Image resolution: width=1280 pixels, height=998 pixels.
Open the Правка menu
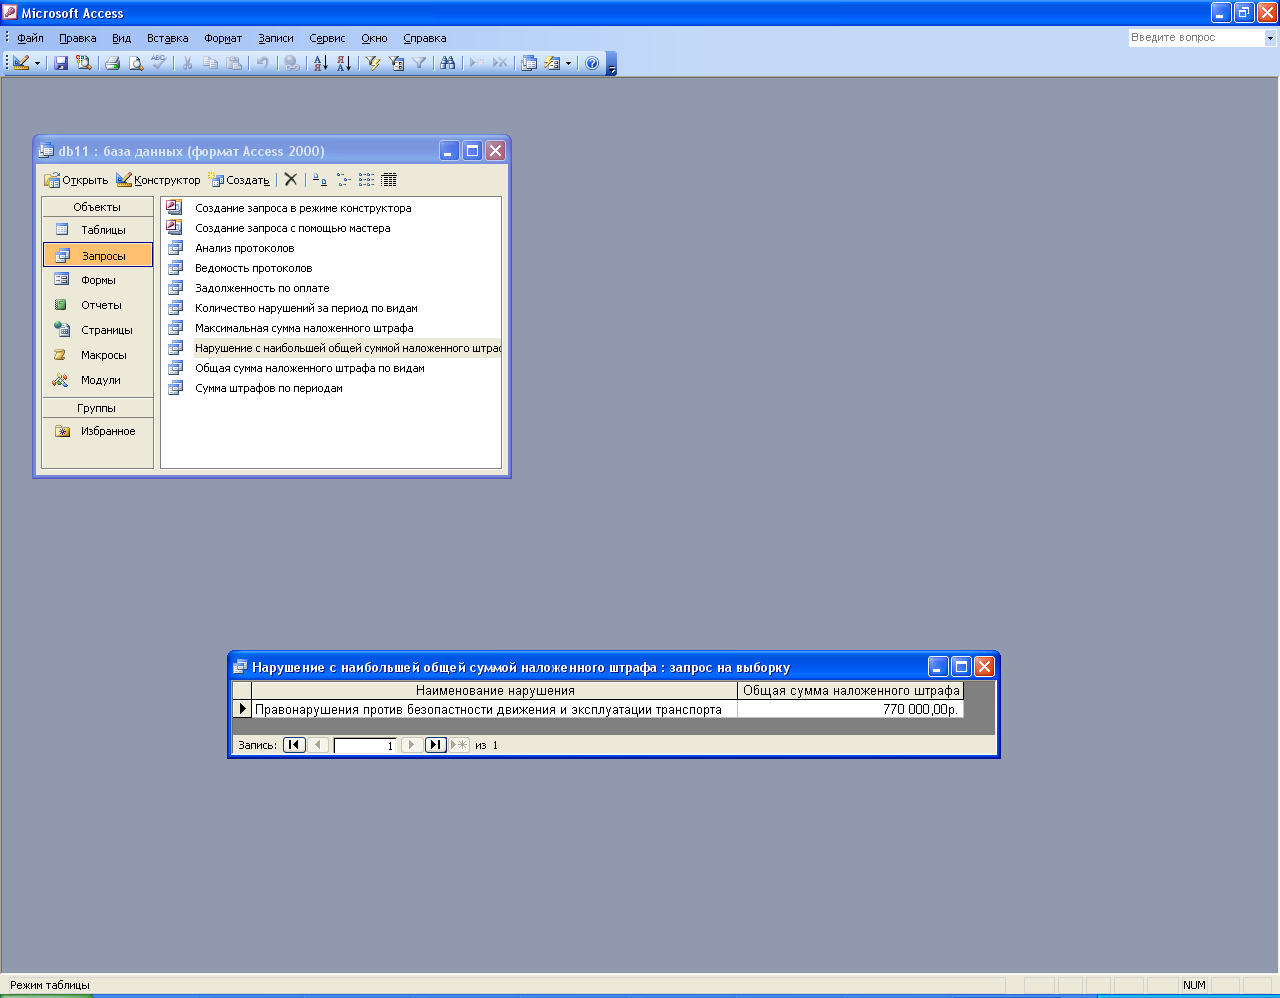pyautogui.click(x=78, y=38)
